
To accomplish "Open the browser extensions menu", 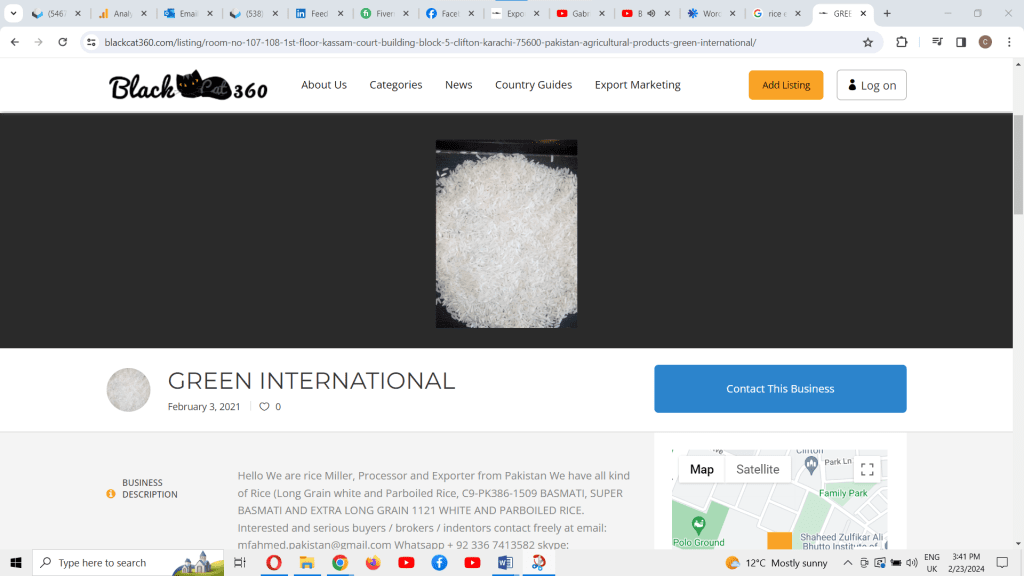I will [901, 42].
